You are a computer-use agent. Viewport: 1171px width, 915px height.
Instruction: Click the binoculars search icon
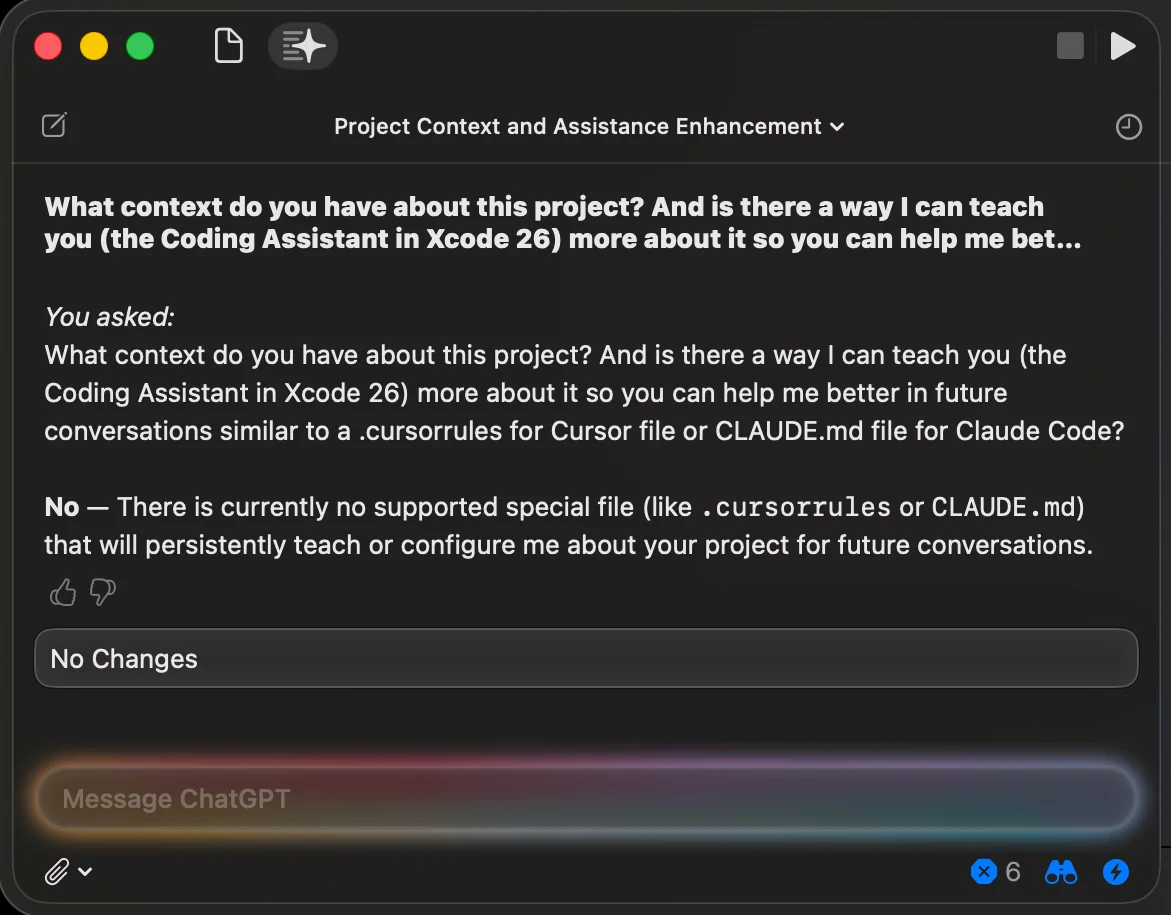[1060, 871]
